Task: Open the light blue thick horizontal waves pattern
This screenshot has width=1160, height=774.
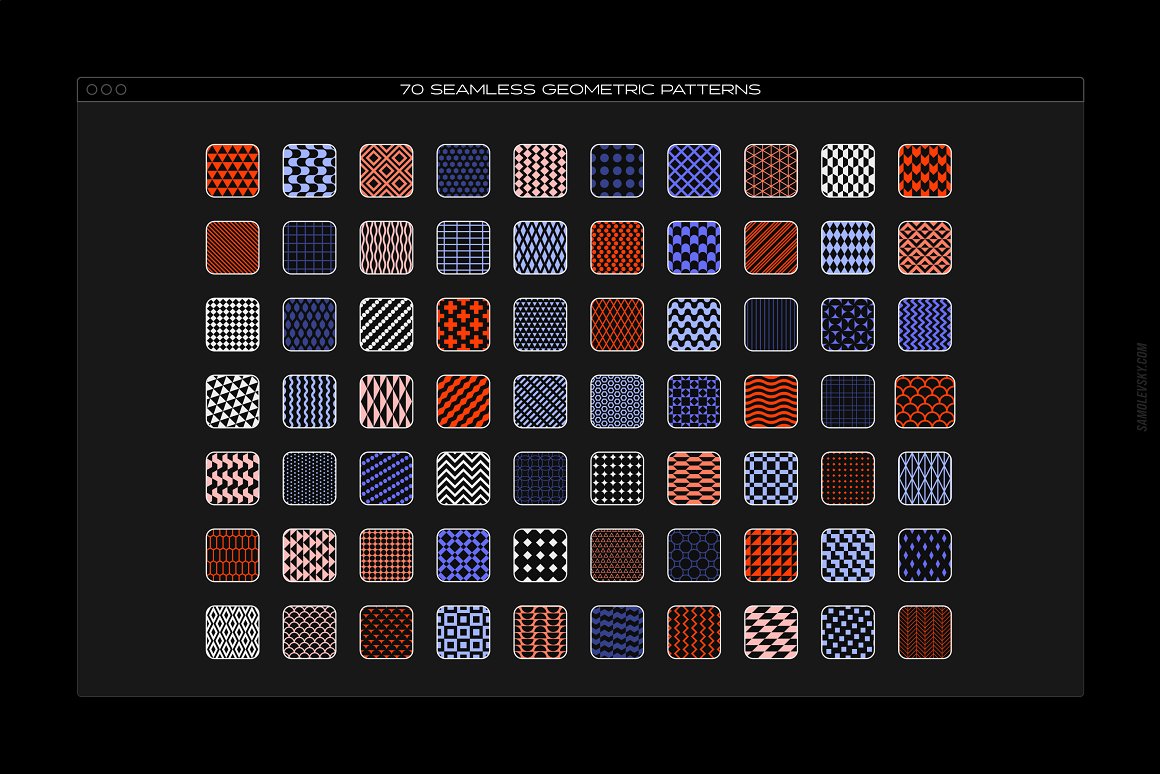Action: (694, 325)
